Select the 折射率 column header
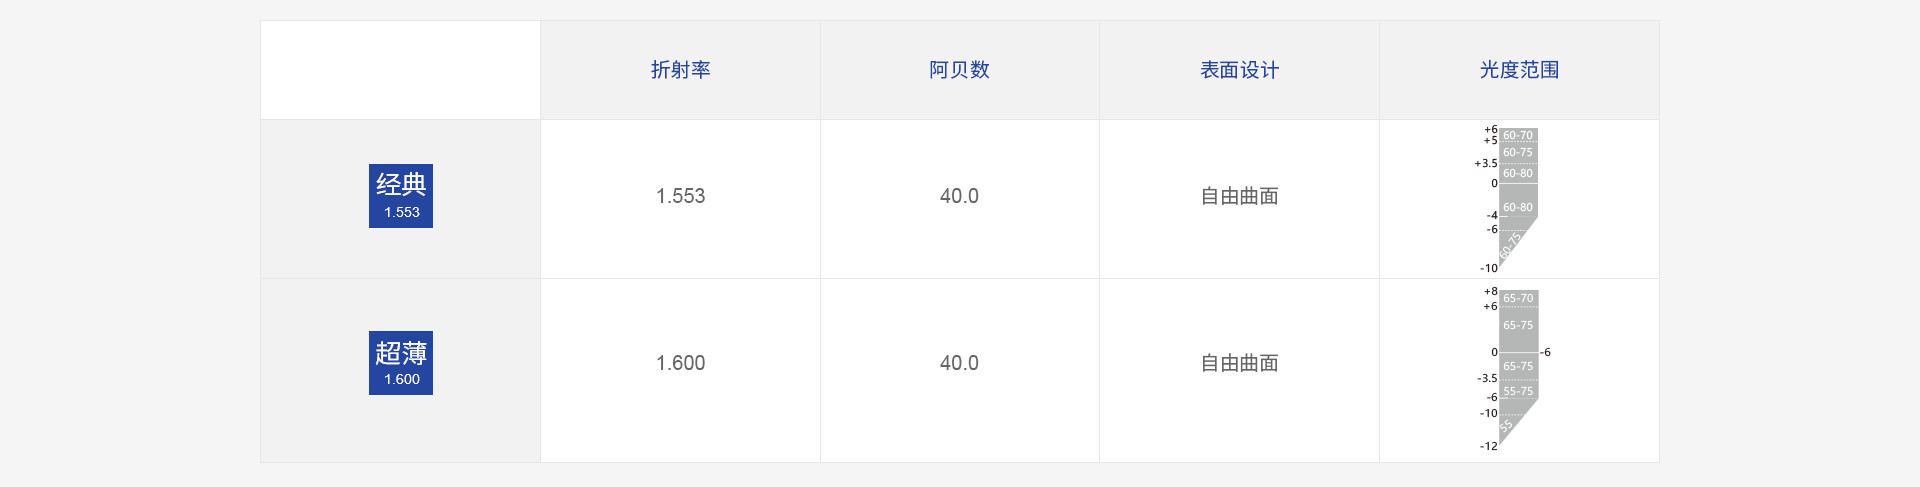1920x487 pixels. [680, 70]
